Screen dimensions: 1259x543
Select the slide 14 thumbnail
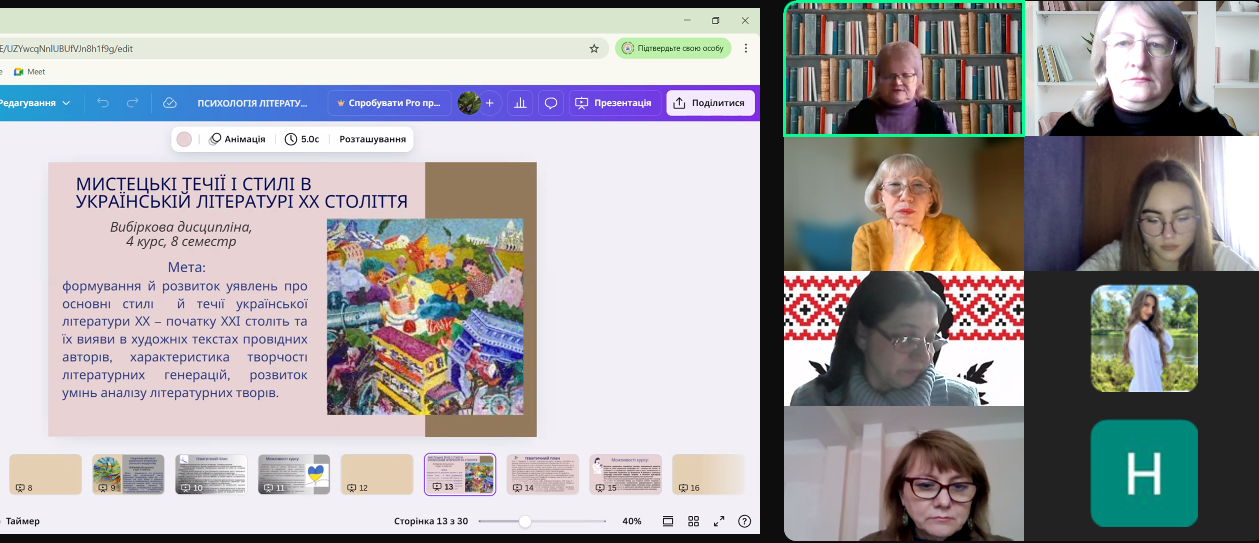(543, 474)
